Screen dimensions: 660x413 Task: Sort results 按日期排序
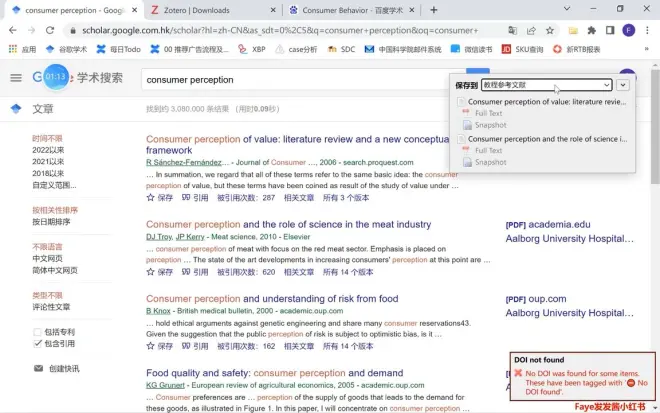click(x=51, y=222)
